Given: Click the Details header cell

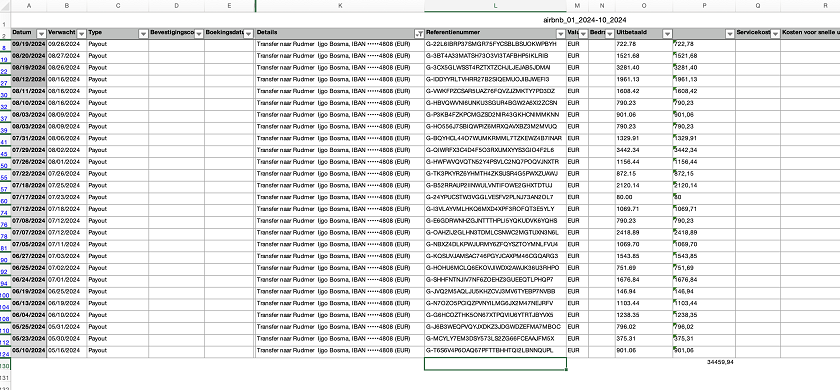Looking at the screenshot, I should point(340,33).
